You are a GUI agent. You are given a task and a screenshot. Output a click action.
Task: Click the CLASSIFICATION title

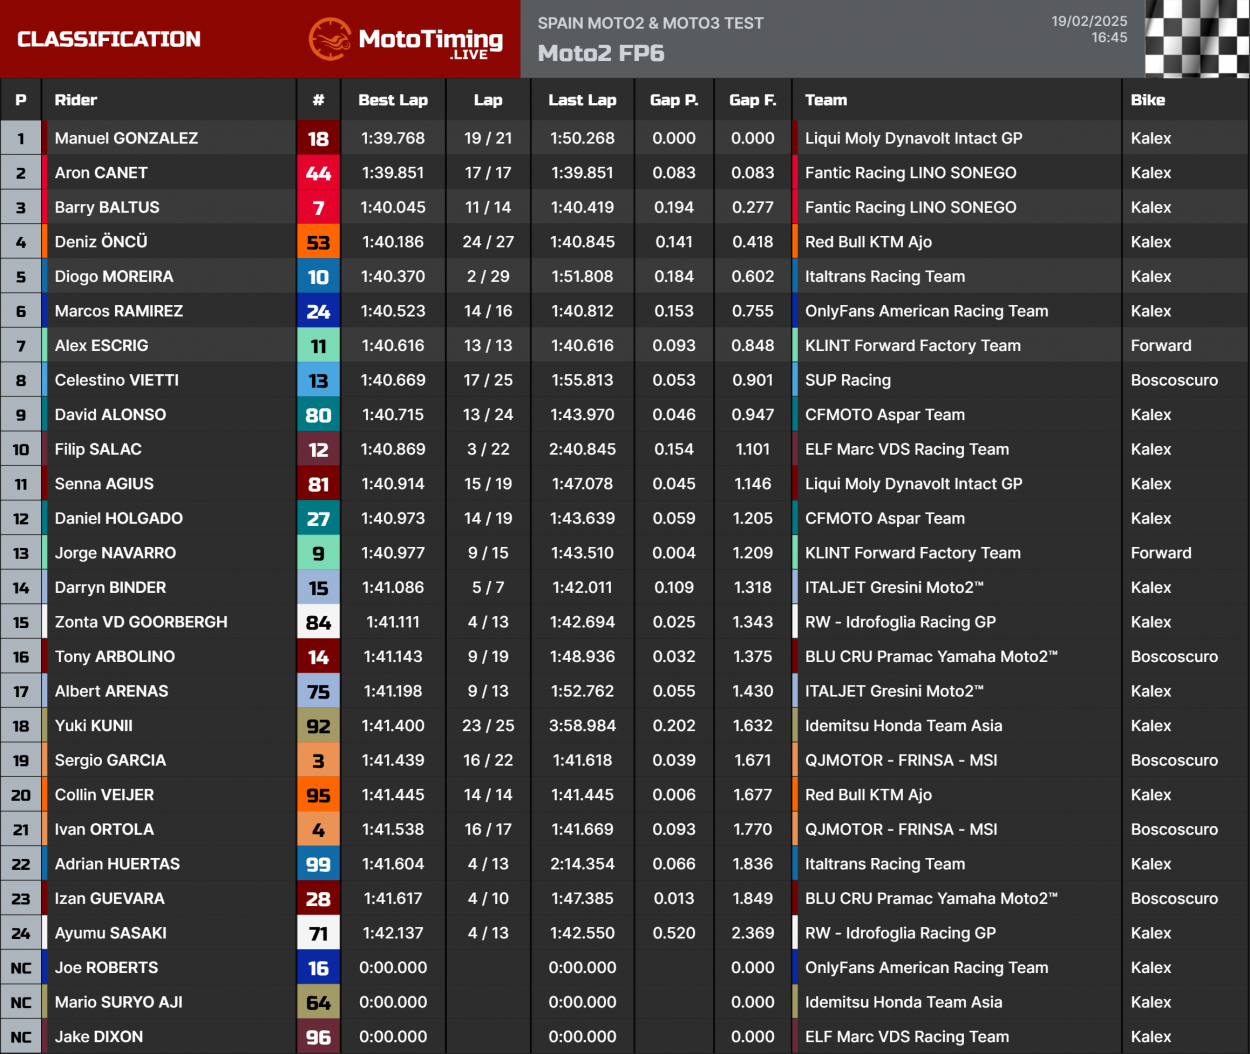click(x=109, y=39)
